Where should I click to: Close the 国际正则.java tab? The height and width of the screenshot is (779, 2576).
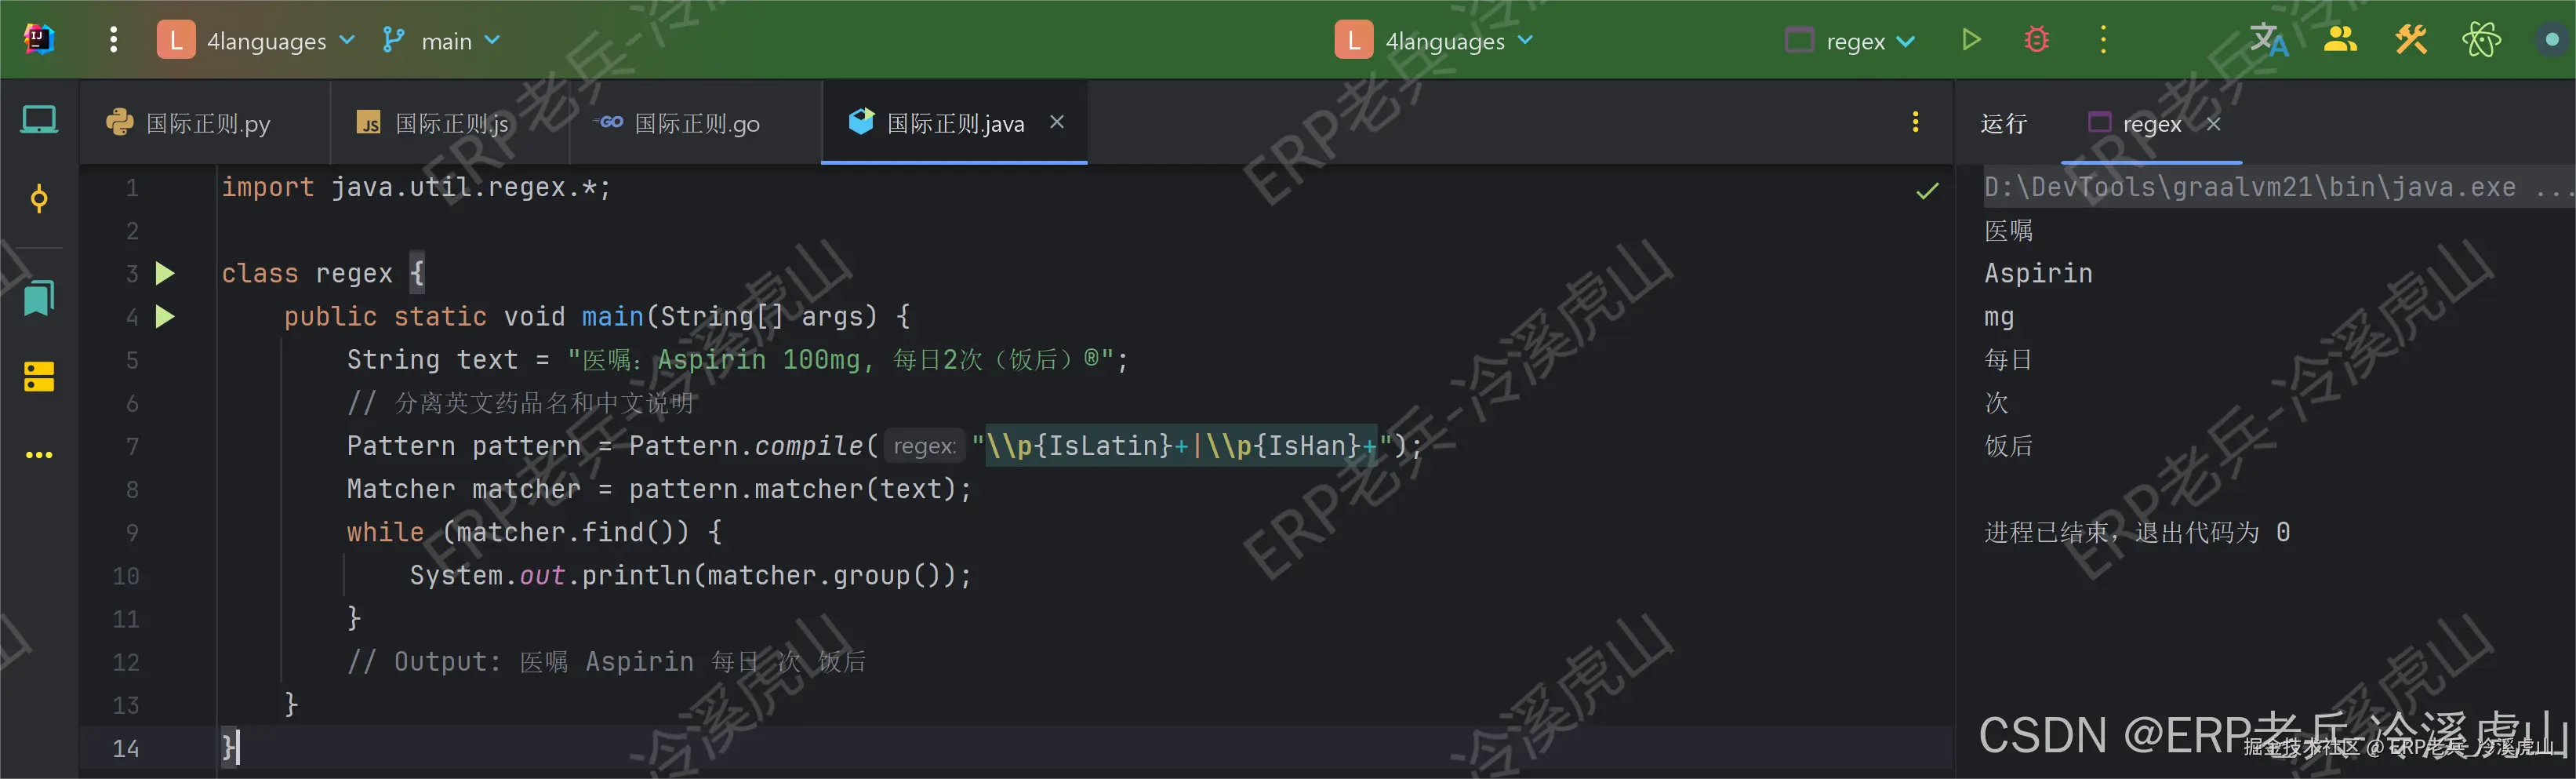[x=1057, y=122]
